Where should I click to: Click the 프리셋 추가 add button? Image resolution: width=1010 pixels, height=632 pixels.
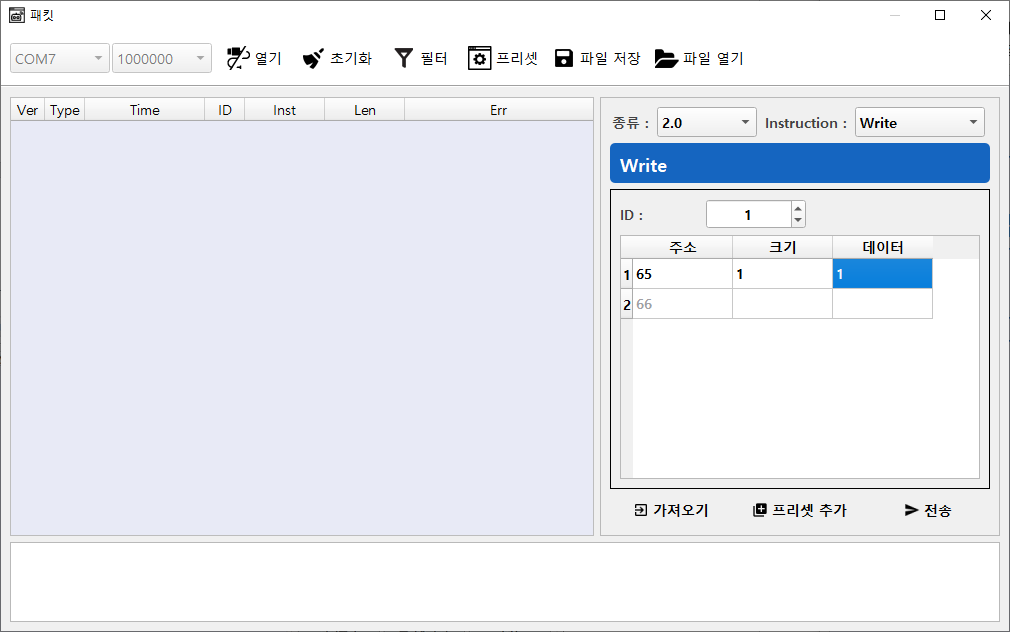coord(799,510)
